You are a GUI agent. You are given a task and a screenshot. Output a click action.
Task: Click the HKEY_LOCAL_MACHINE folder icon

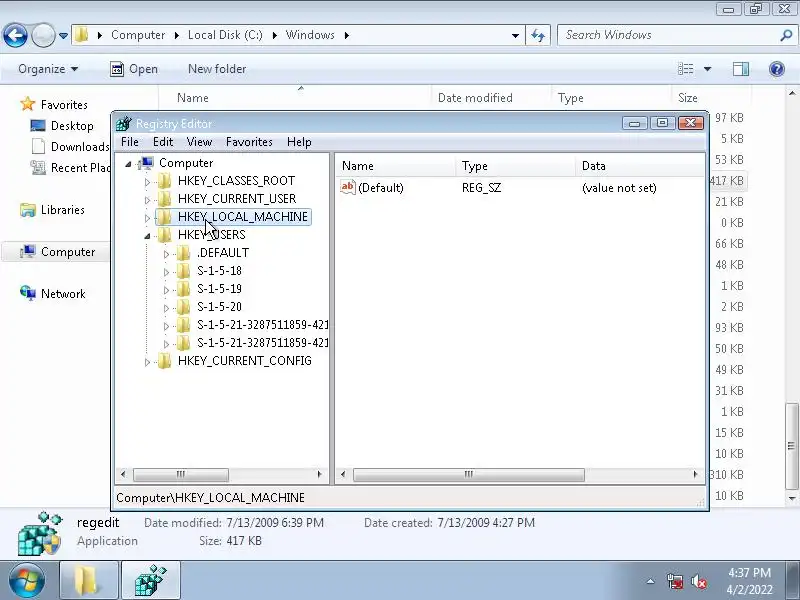point(164,217)
